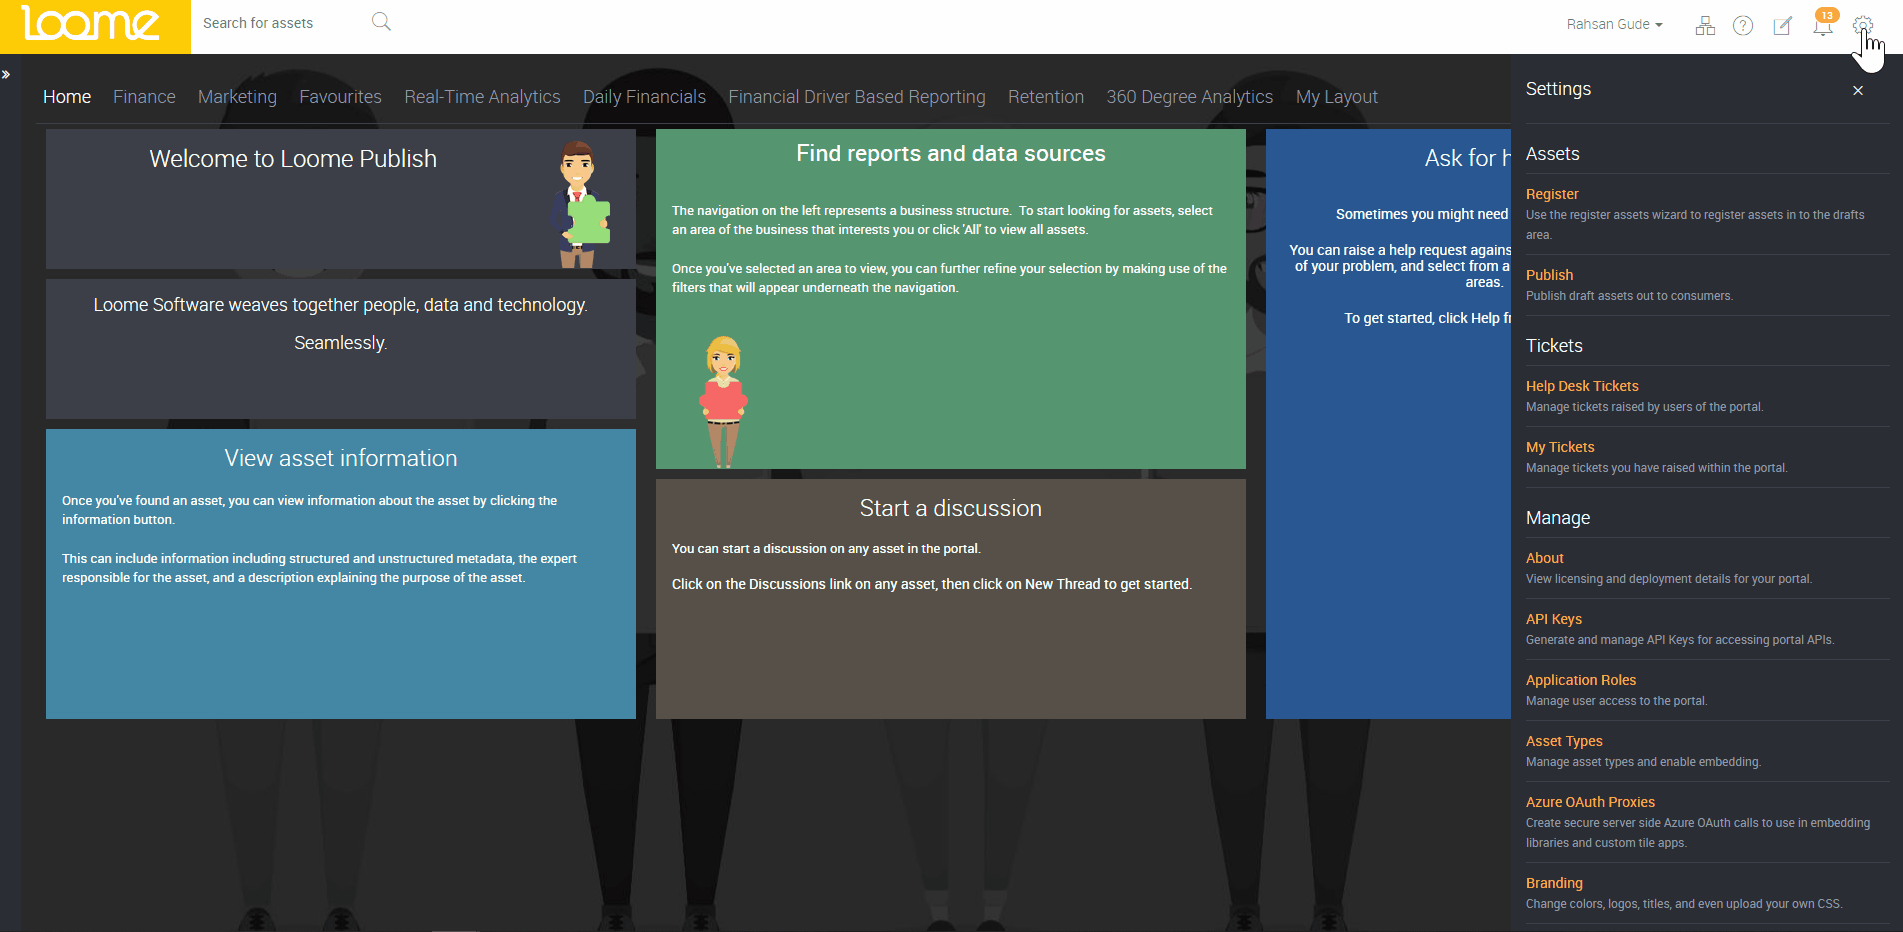1903x932 pixels.
Task: Open the Branding link
Action: (x=1554, y=883)
